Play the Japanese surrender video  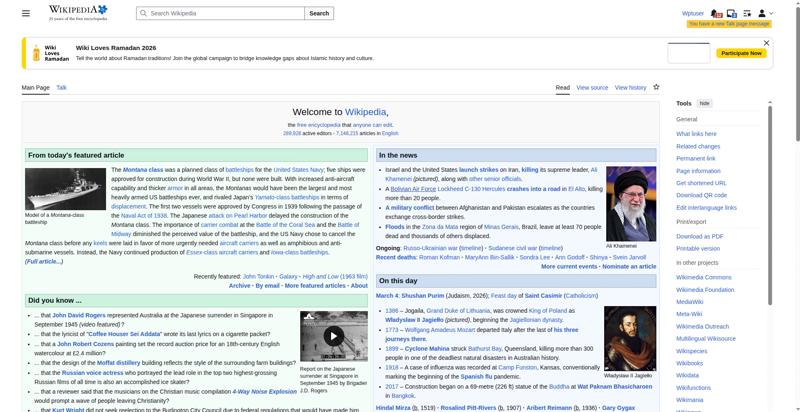tap(333, 337)
